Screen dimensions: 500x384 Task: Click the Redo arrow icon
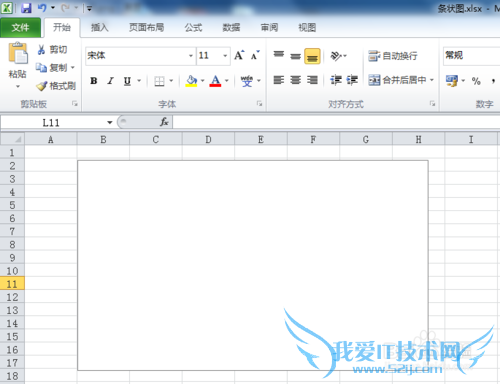(65, 7)
